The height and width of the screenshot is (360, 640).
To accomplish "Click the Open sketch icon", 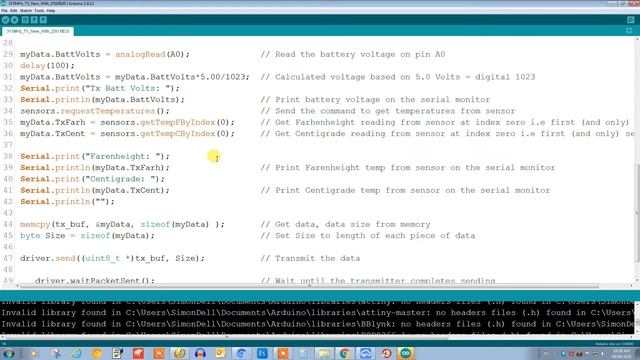I will click(34, 20).
